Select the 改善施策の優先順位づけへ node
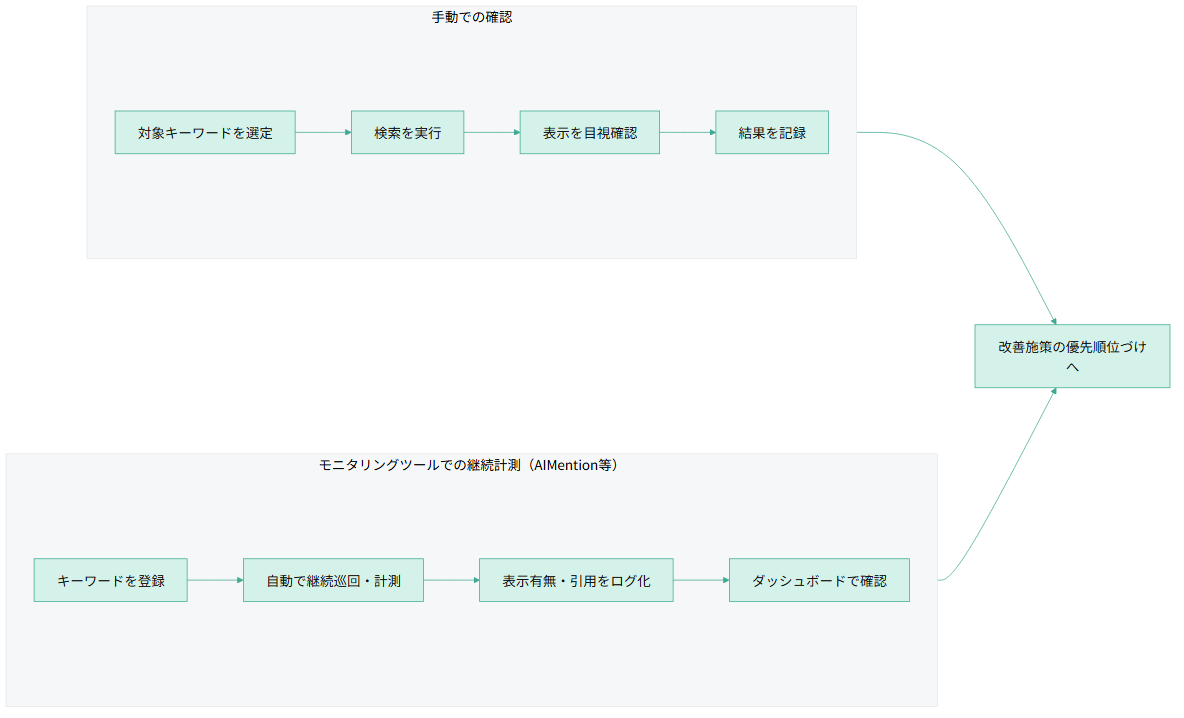Image resolution: width=1184 pixels, height=718 pixels. 1071,356
